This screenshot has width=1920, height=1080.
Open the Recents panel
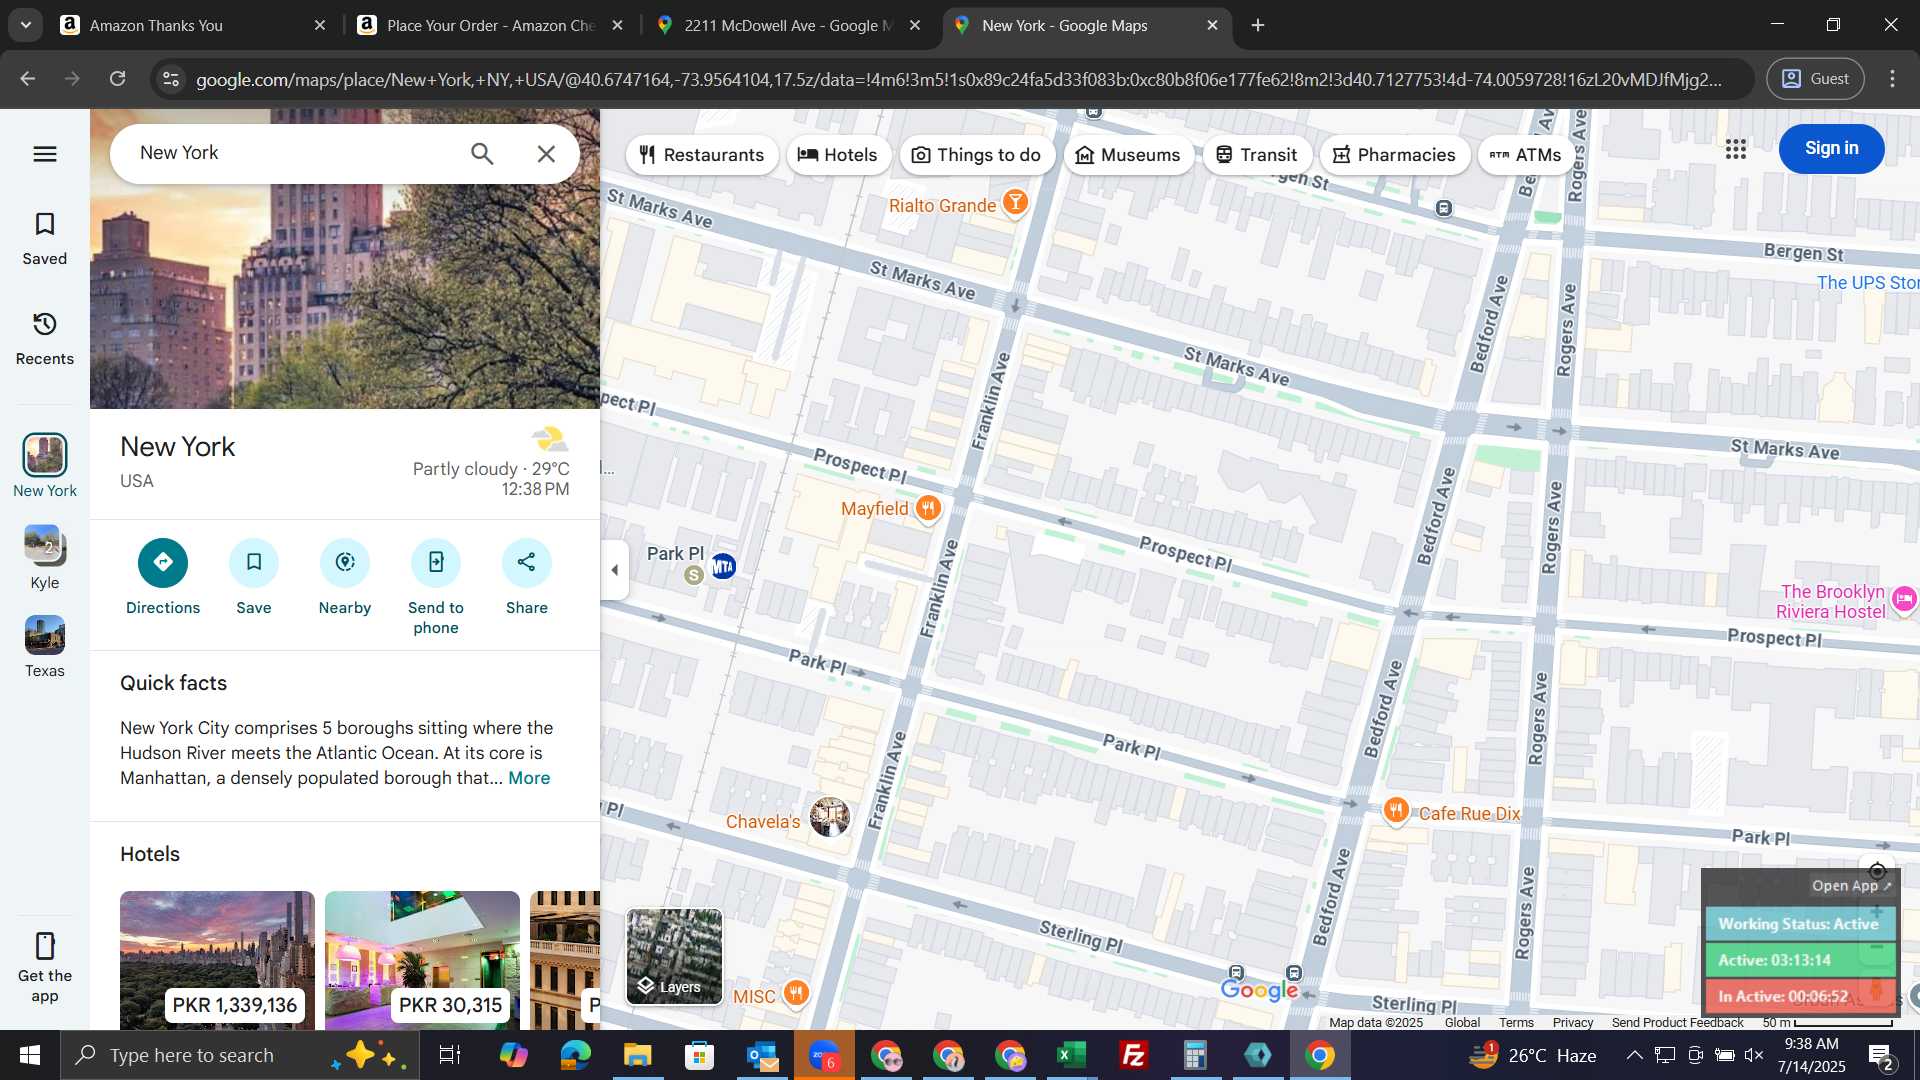[x=45, y=339]
